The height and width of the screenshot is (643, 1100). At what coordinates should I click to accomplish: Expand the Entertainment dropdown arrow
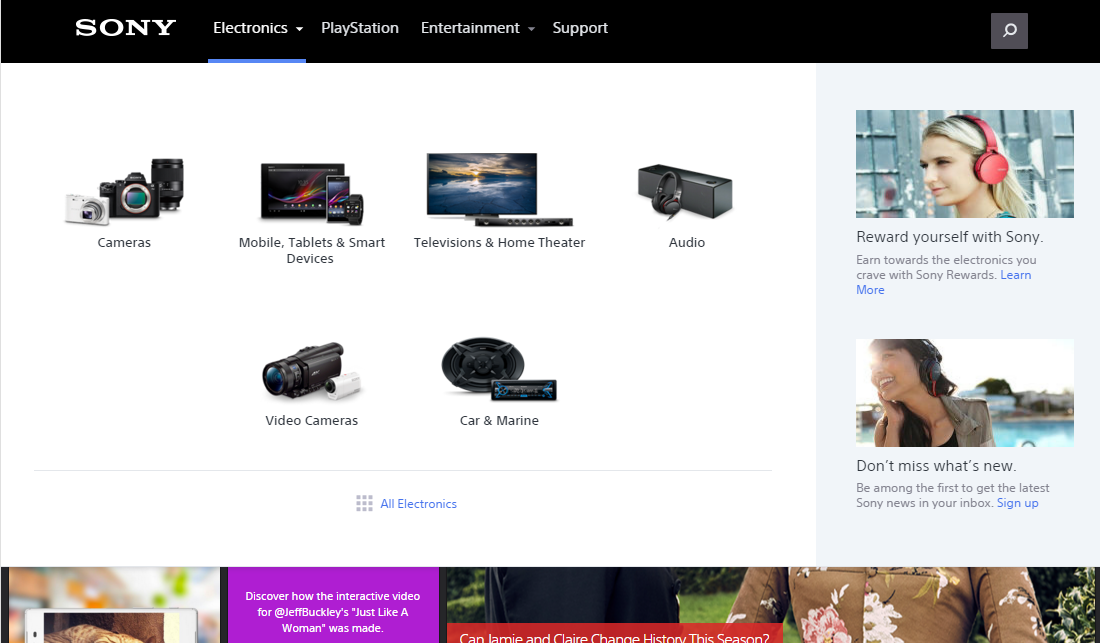pos(531,30)
